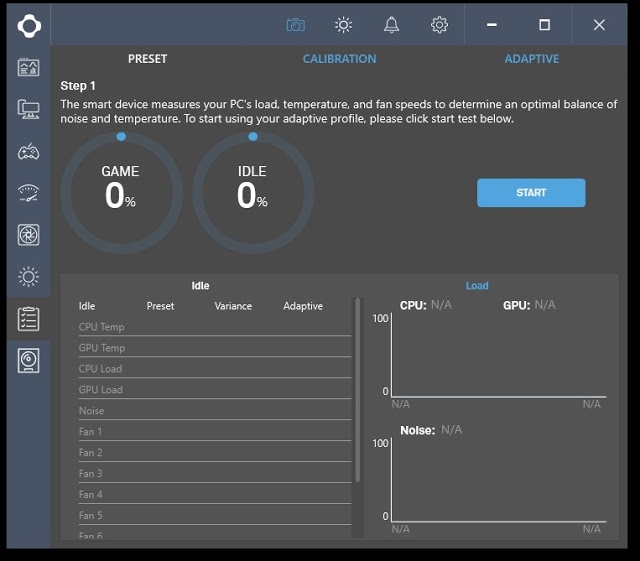640x561 pixels.
Task: Open the lighting sun sidebar icon
Action: coord(29,277)
